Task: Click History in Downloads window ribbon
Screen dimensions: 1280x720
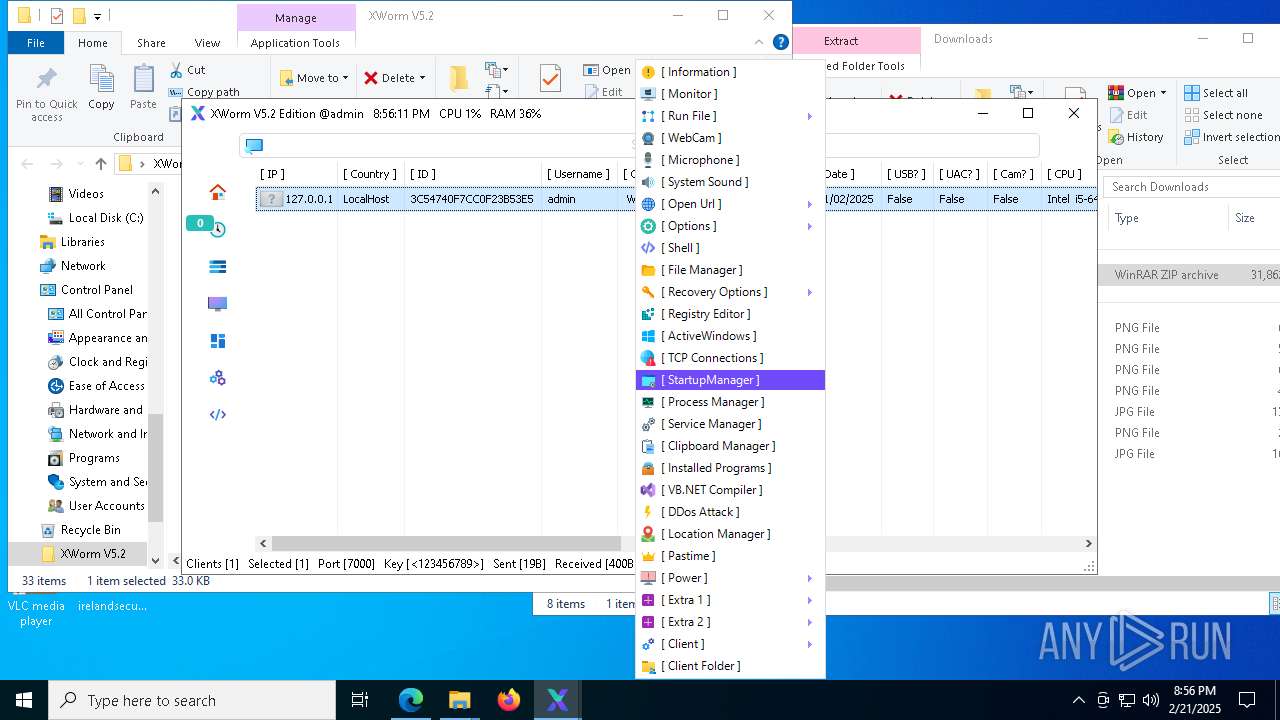Action: pyautogui.click(x=1135, y=137)
